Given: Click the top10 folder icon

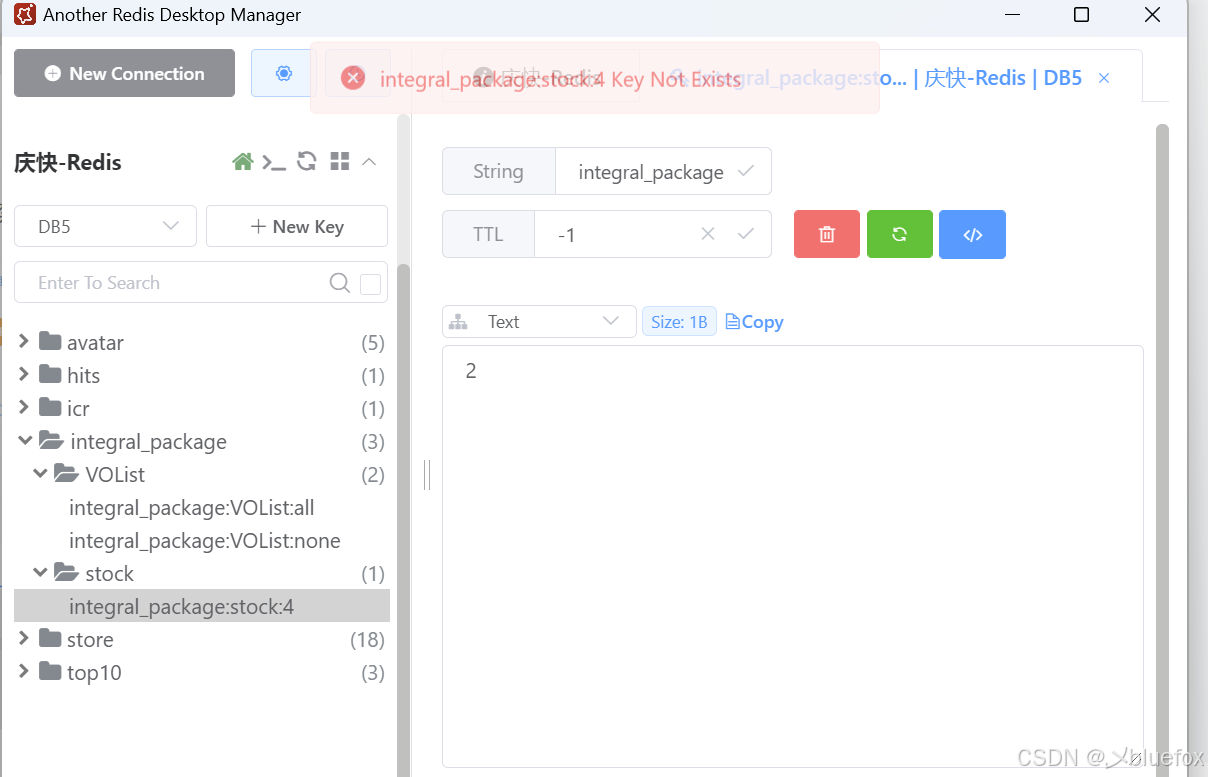Looking at the screenshot, I should click(51, 672).
